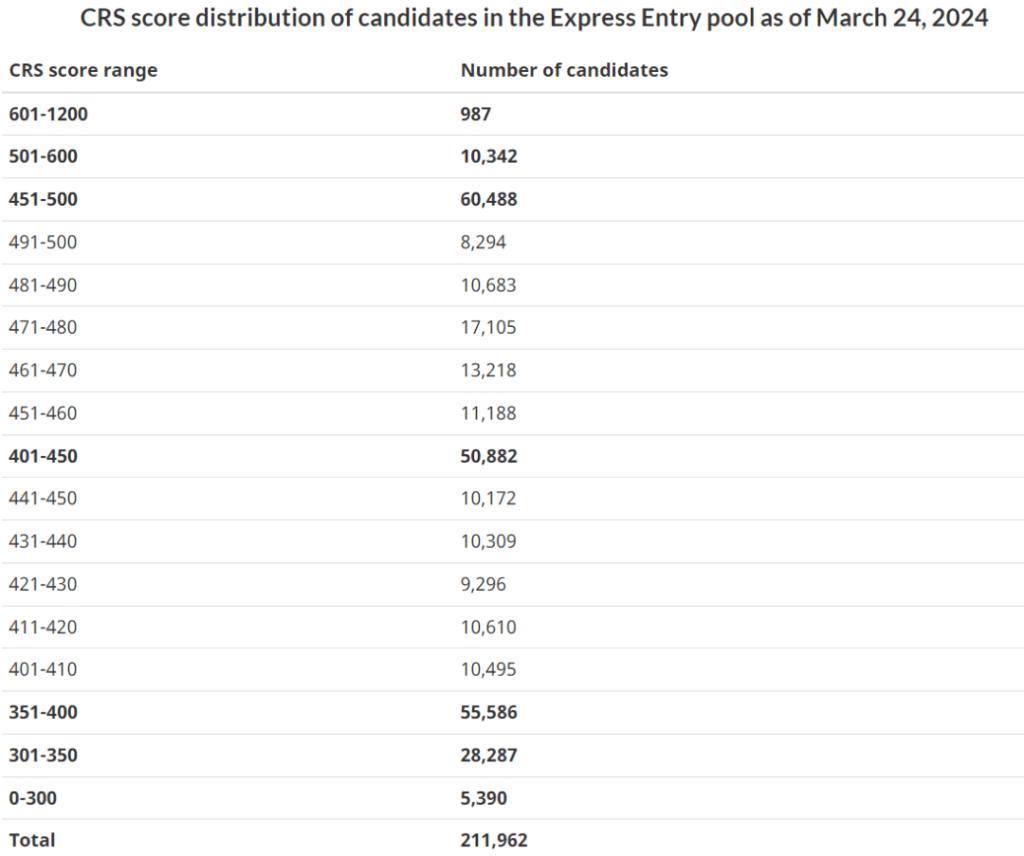Select the 491-500 sub-range cell
Viewport: 1024px width, 856px height.
click(43, 242)
